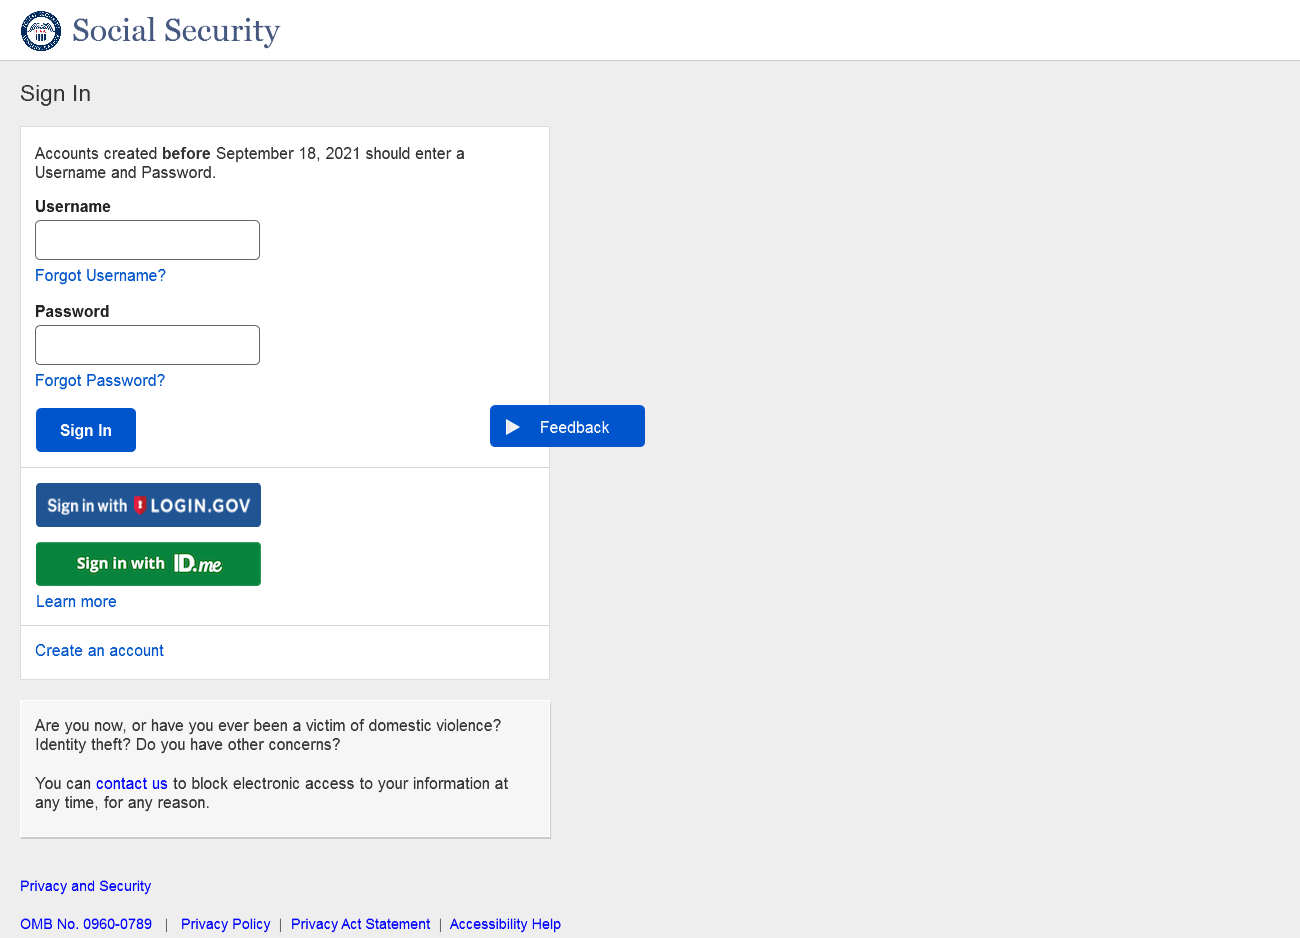The height and width of the screenshot is (938, 1300).
Task: Click the Feedback play arrow icon
Action: (x=513, y=427)
